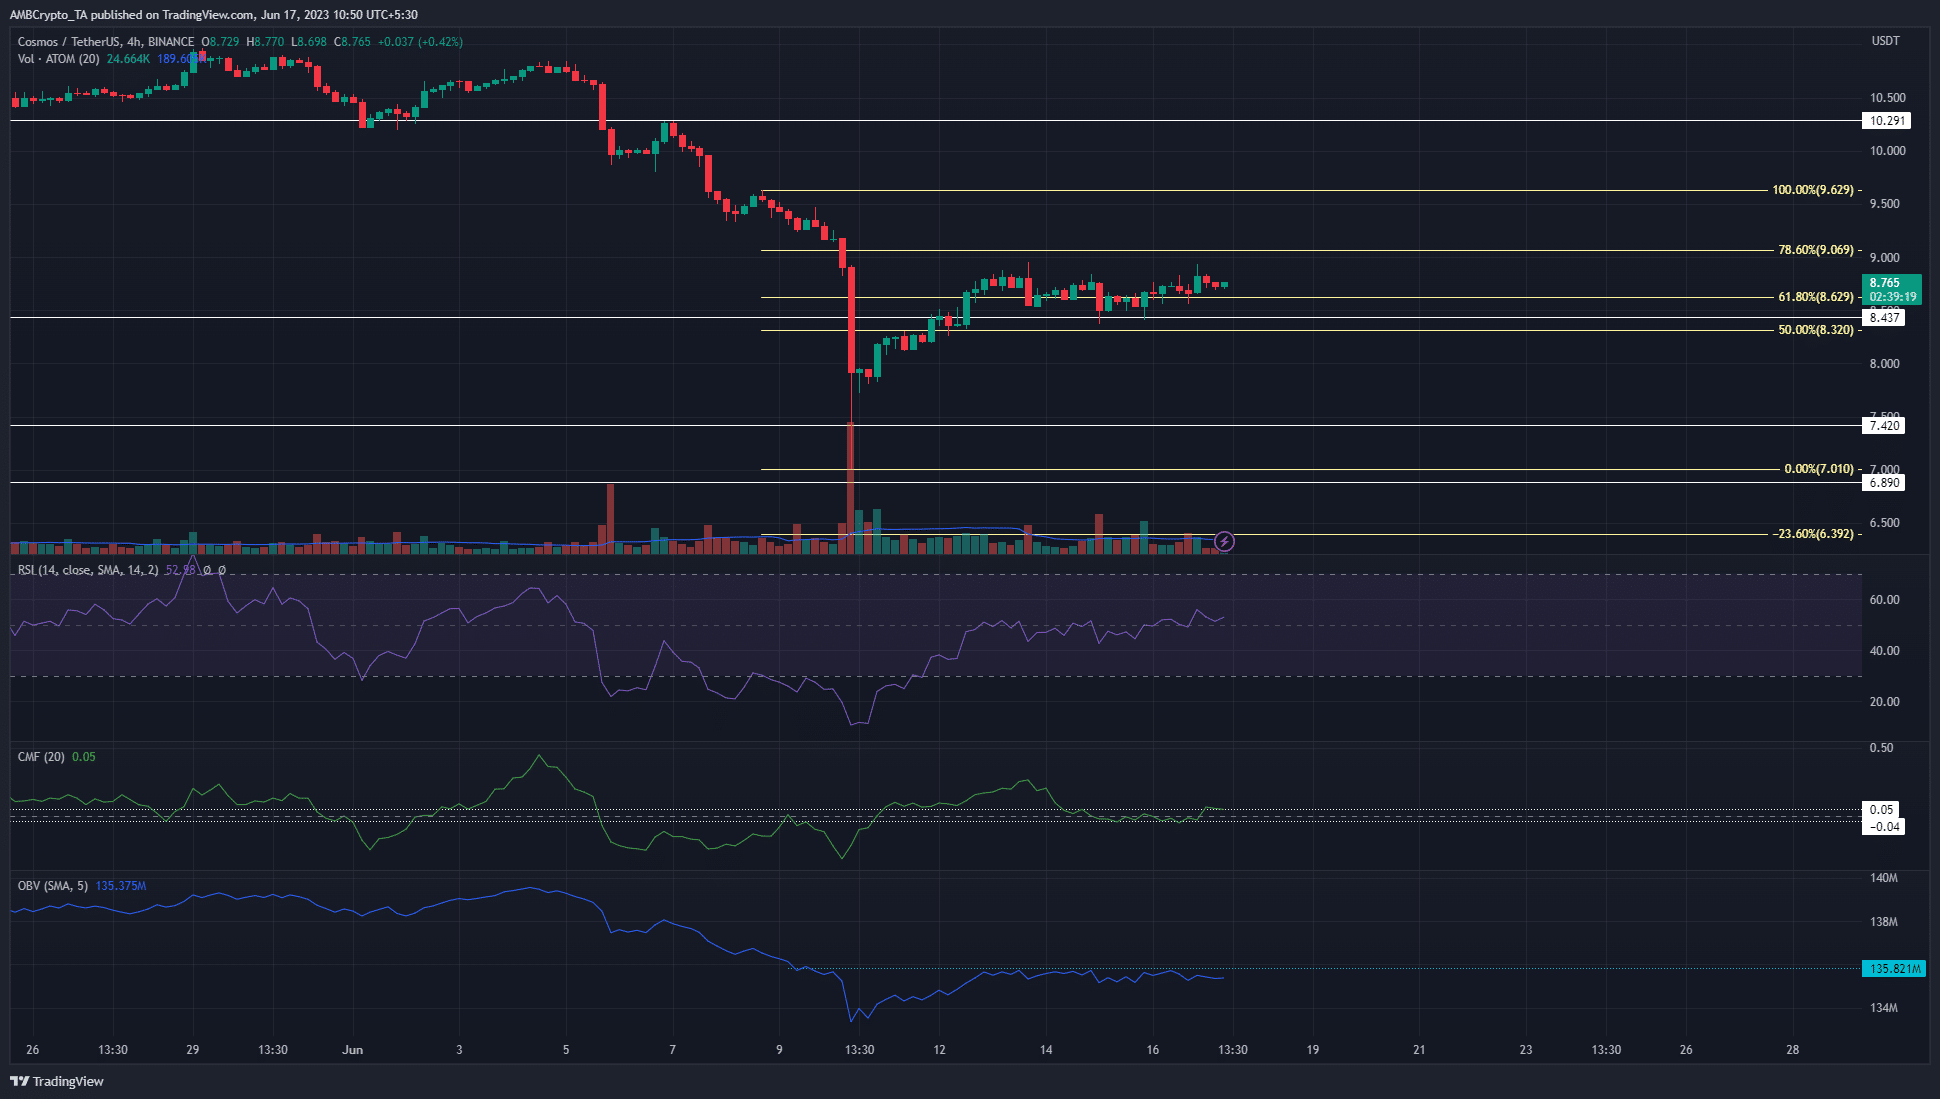Click the 8.437 horizontal line price label
This screenshot has width=1940, height=1099.
point(1884,318)
